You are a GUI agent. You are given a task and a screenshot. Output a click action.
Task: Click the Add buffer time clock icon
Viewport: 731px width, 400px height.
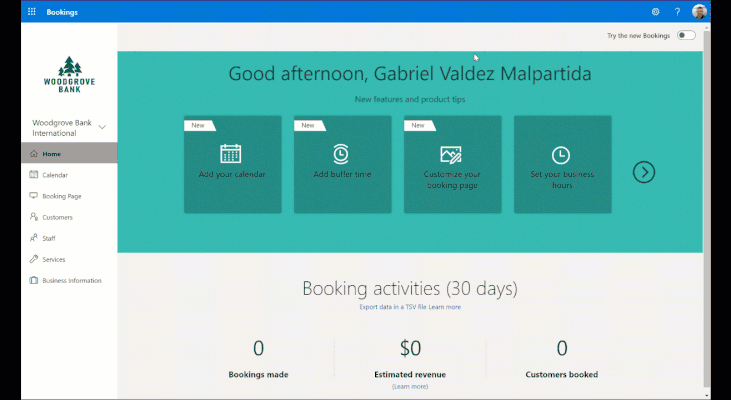point(341,154)
